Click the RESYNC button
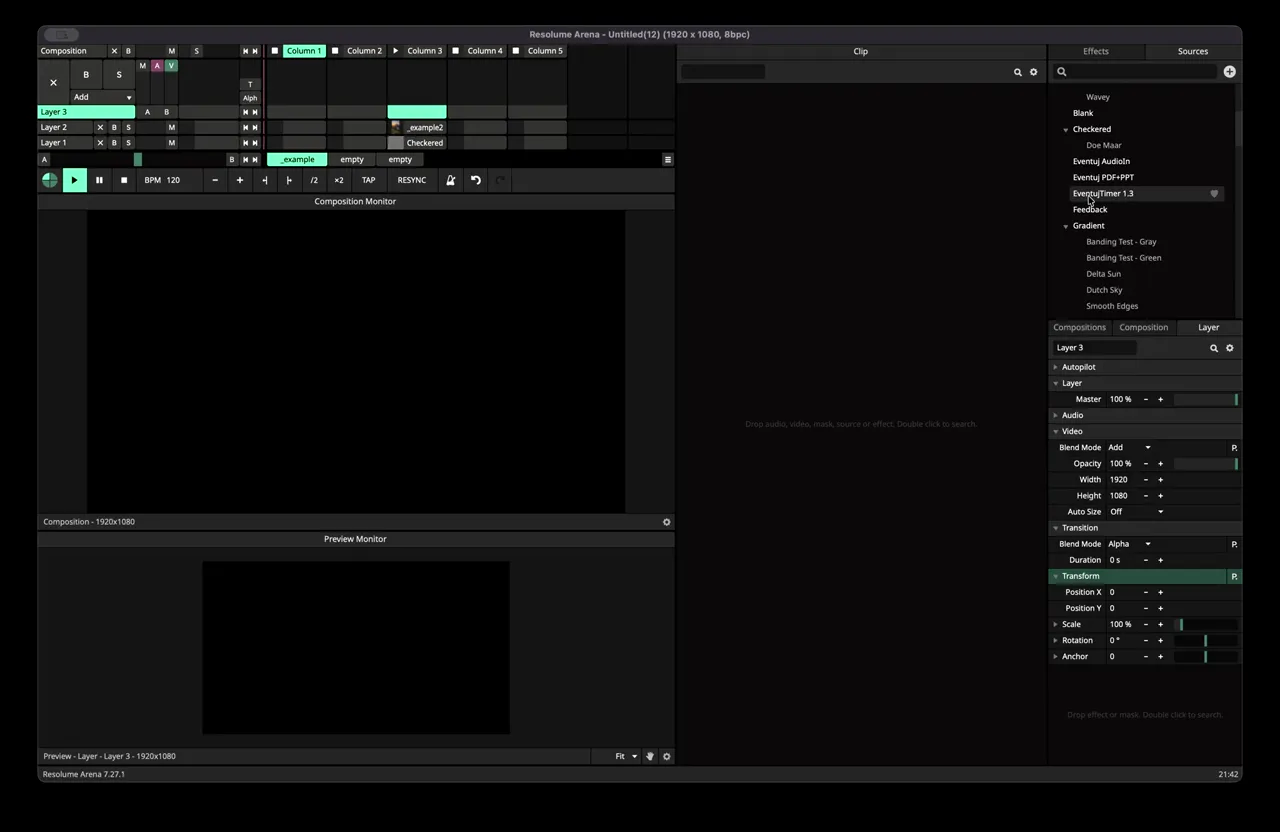Screen dimensions: 1280x832 coord(412,180)
